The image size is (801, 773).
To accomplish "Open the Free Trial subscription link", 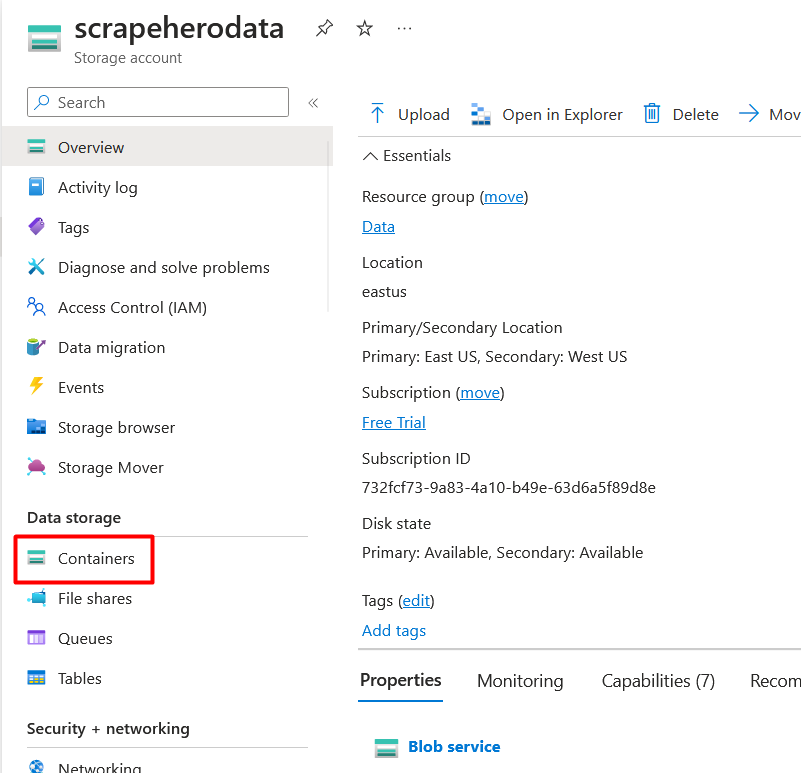I will point(393,423).
